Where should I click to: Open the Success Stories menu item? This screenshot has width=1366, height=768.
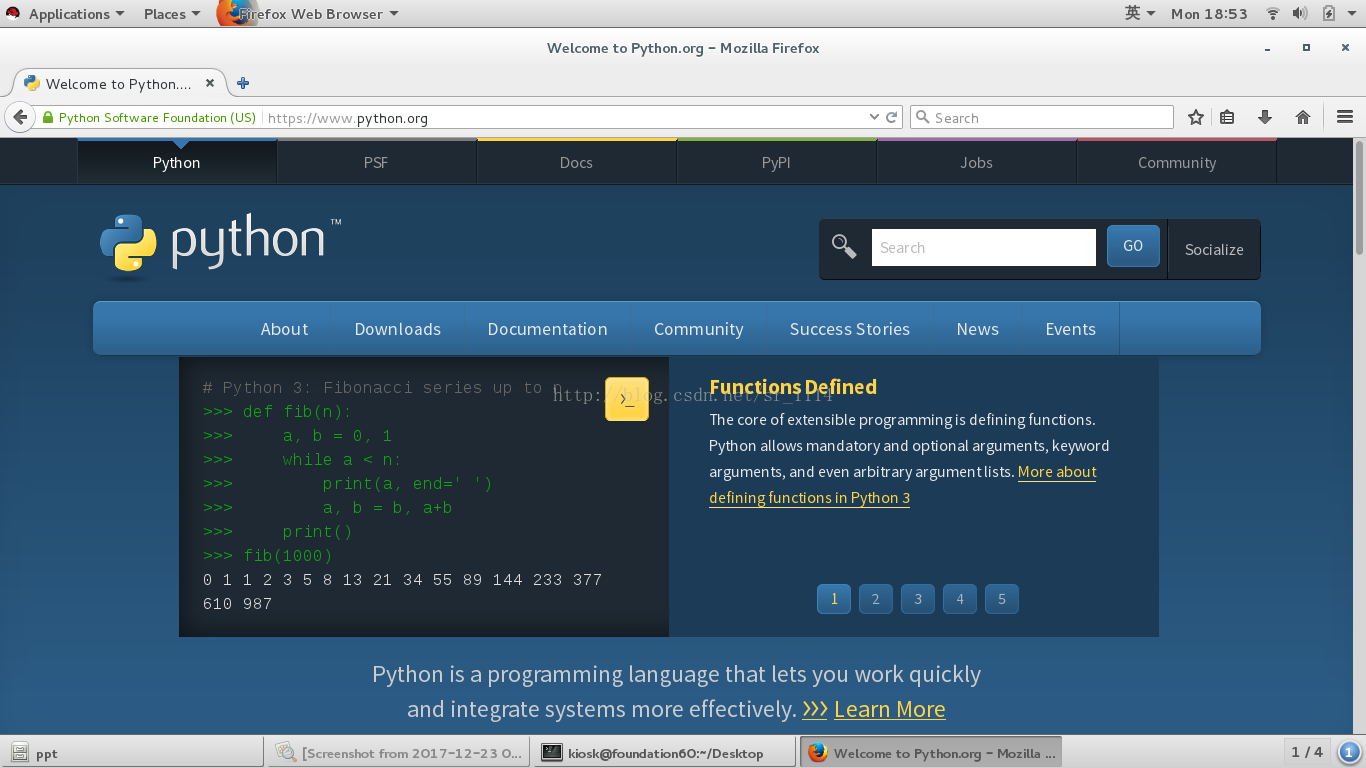click(850, 329)
